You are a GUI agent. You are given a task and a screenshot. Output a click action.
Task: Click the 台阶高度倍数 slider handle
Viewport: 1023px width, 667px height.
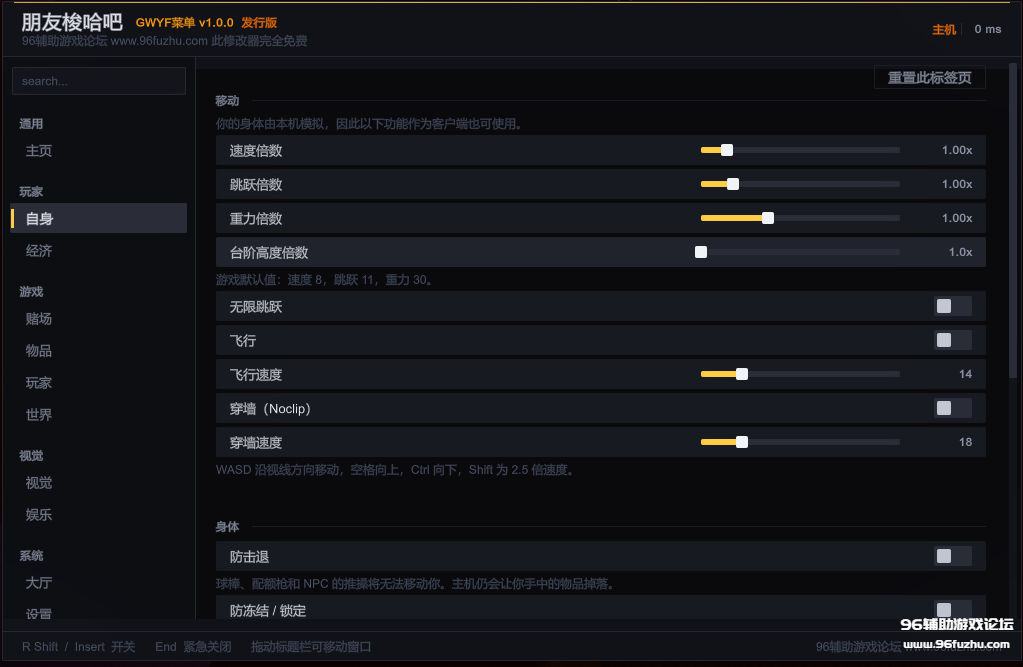point(701,252)
